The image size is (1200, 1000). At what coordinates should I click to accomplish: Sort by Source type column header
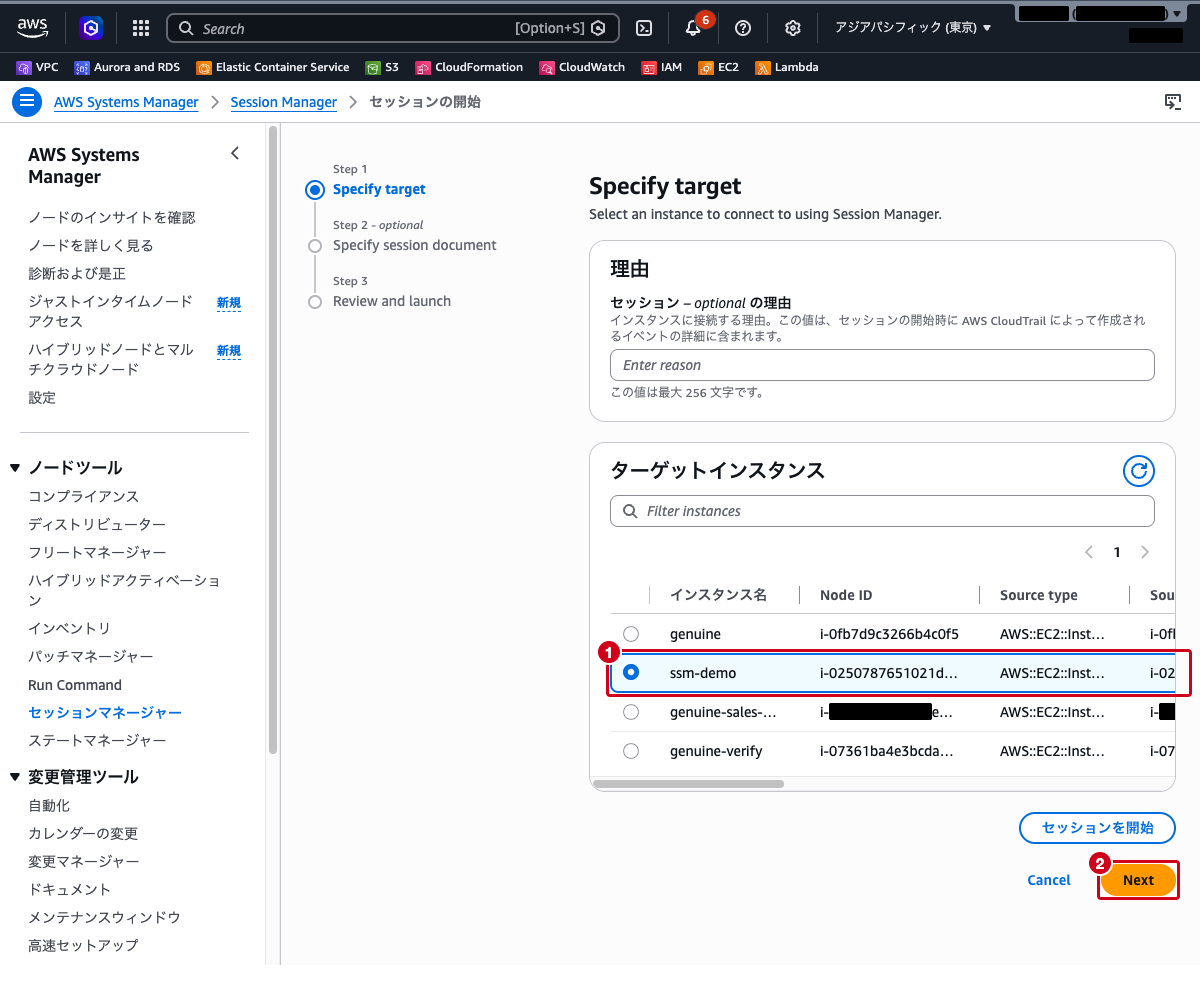coord(1039,595)
